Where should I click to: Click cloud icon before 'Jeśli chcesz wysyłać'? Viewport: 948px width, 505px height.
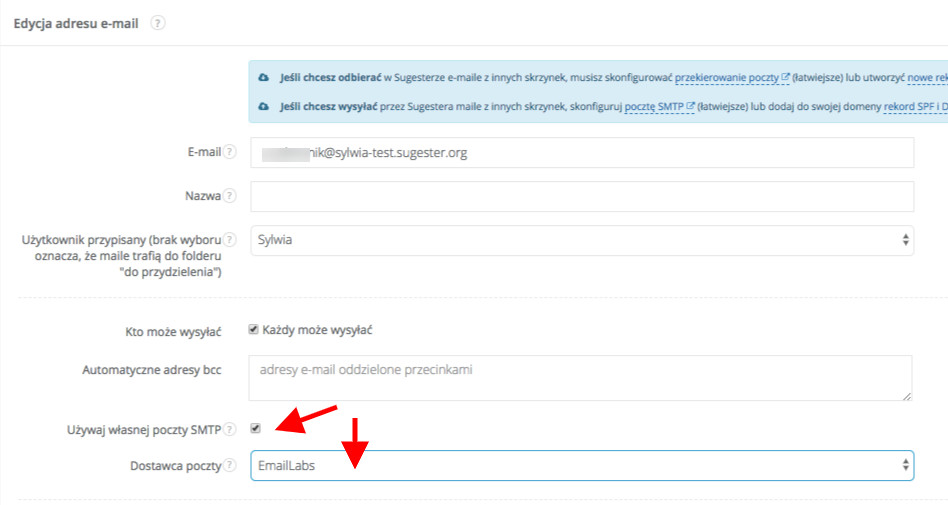tap(263, 106)
